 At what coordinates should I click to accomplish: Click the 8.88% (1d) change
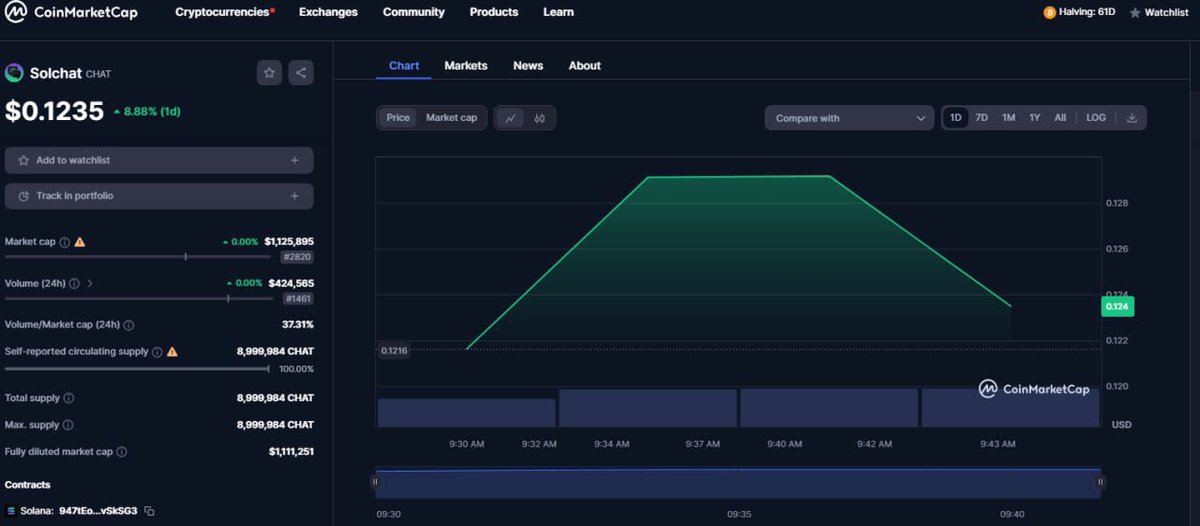tap(147, 111)
